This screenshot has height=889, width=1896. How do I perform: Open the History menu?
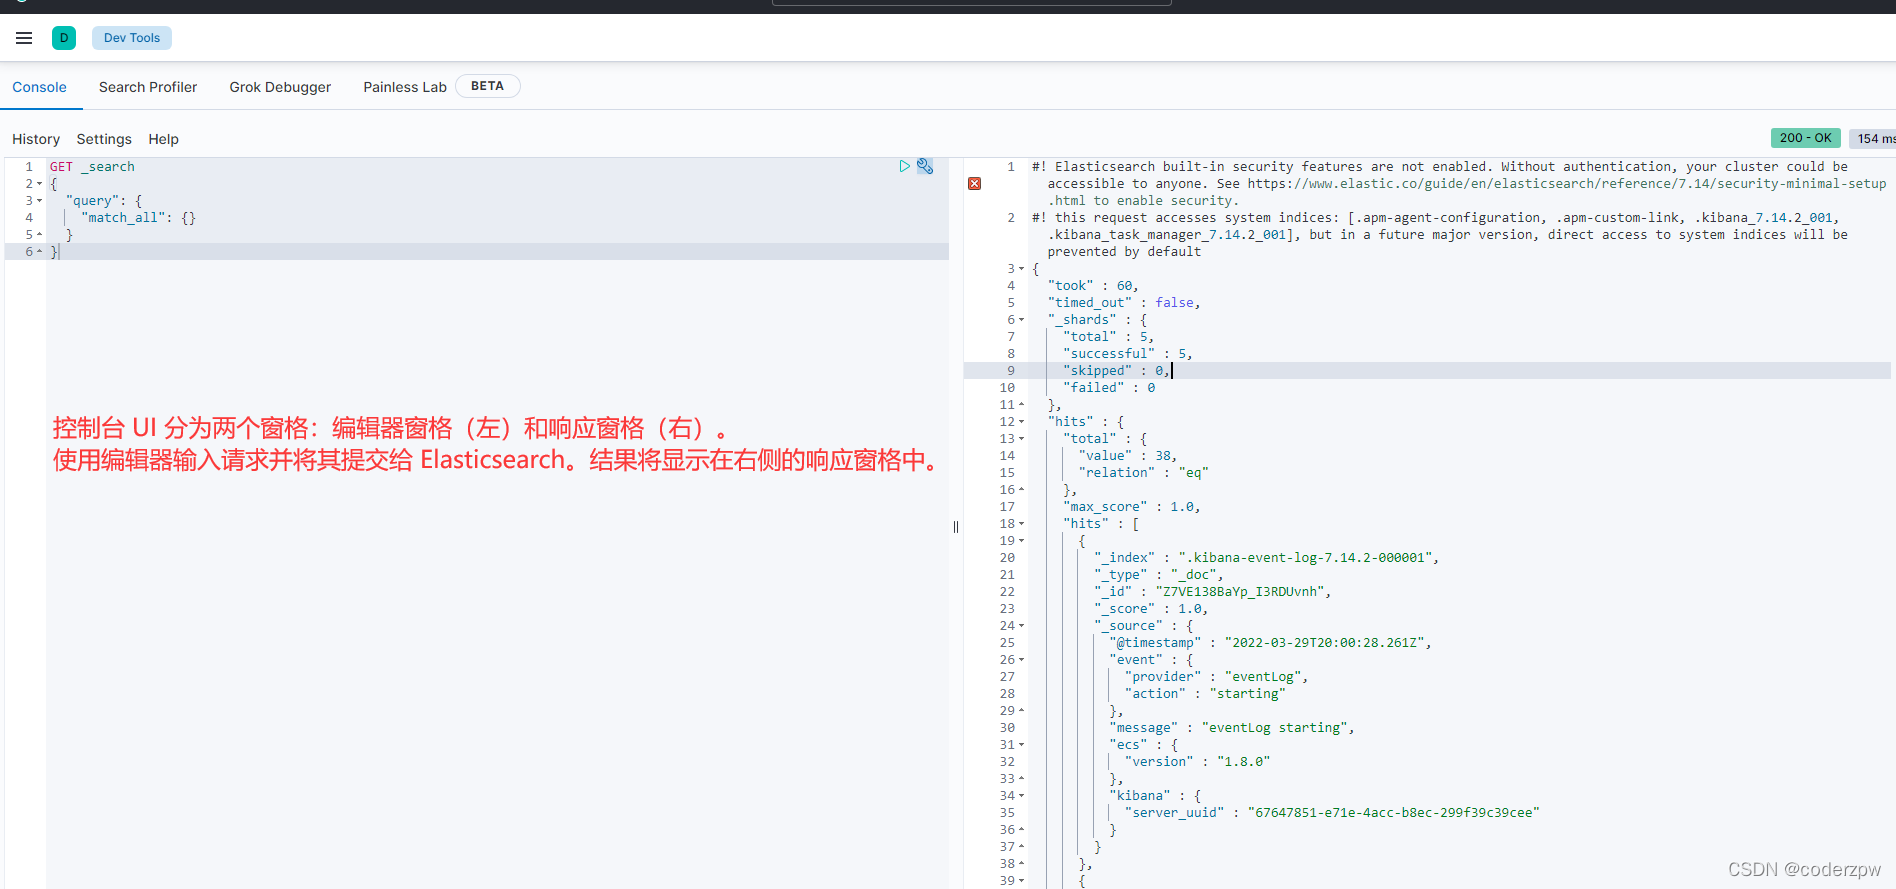36,139
